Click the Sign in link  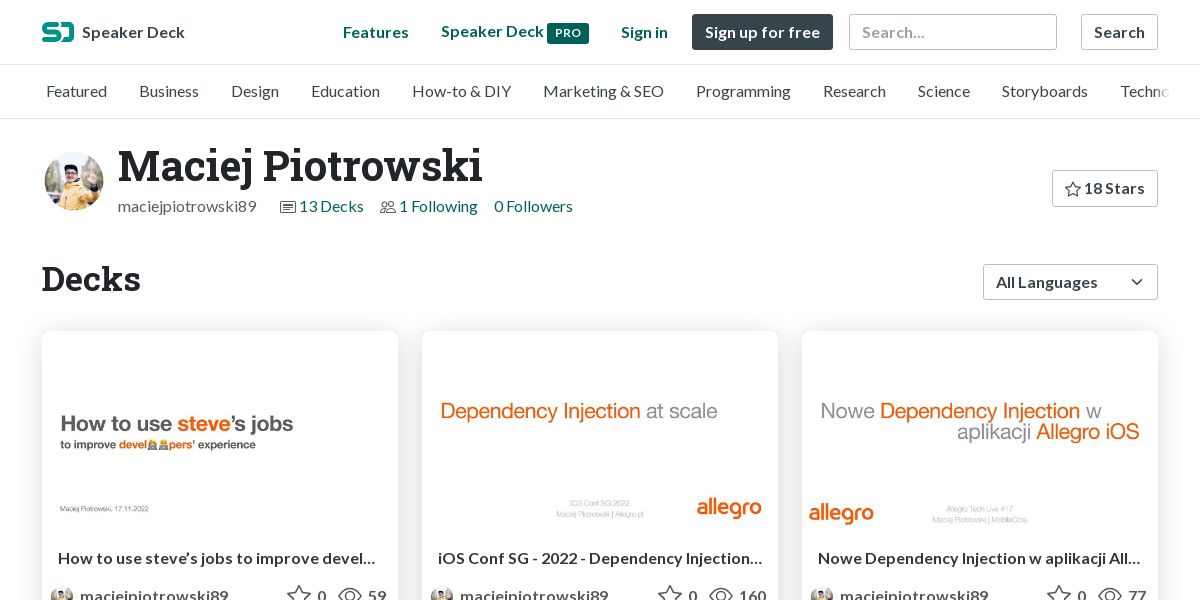644,32
